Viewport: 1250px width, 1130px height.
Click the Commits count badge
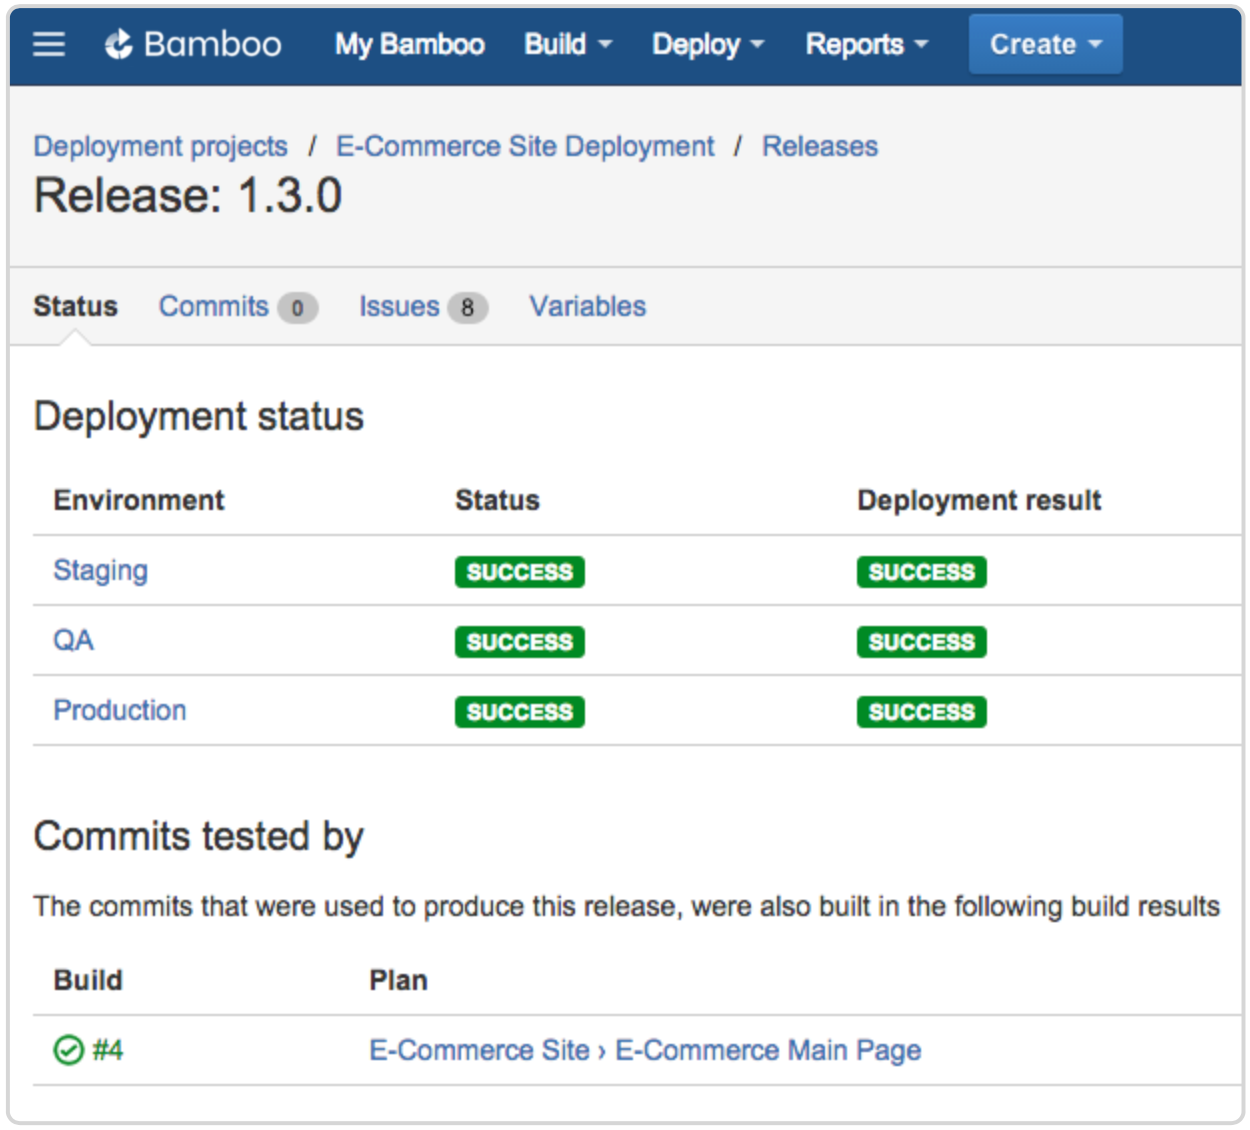(297, 308)
